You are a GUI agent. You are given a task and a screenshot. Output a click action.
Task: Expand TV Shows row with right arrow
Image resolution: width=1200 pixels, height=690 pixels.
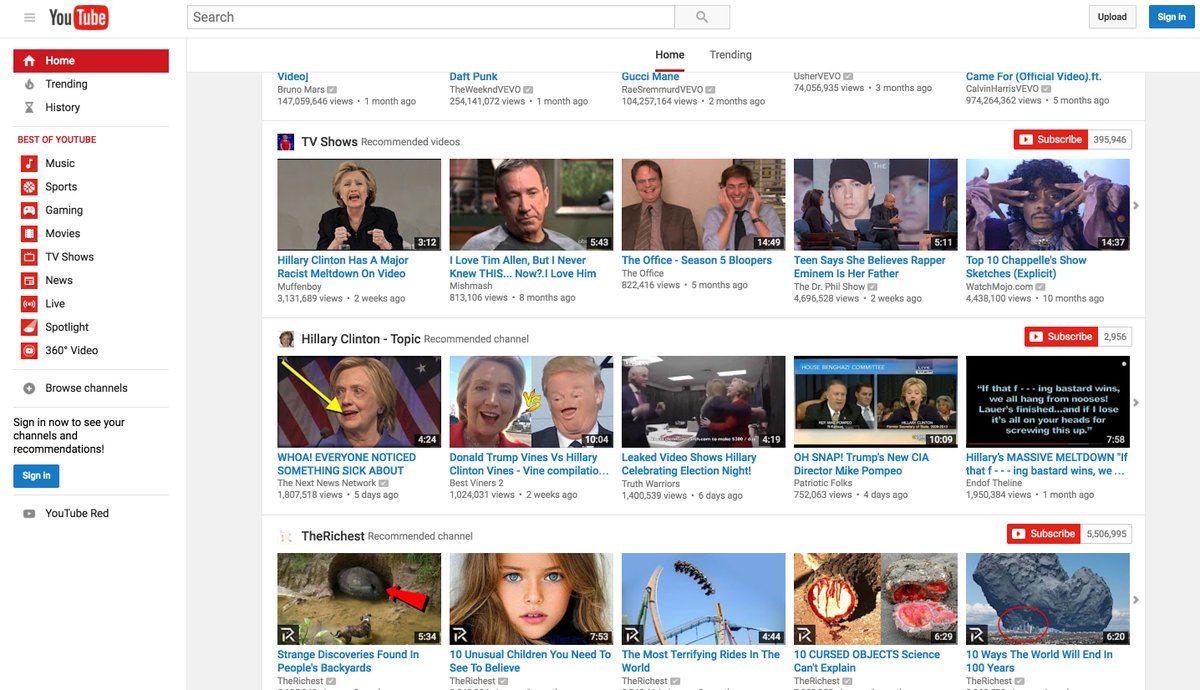(1136, 206)
